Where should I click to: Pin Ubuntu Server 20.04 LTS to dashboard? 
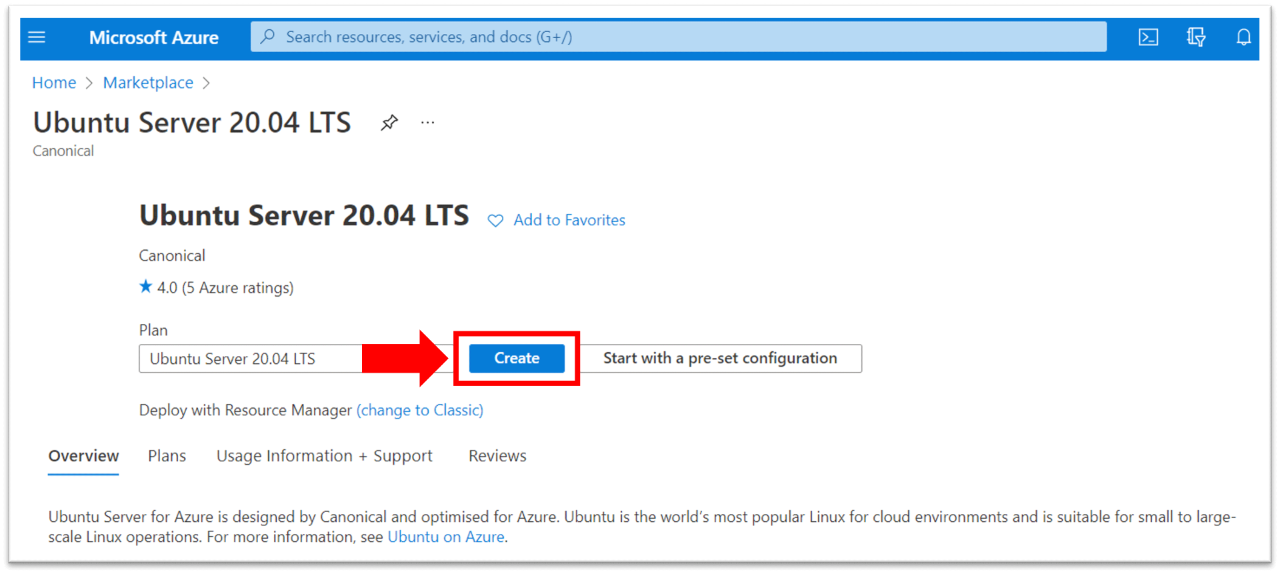pos(389,123)
